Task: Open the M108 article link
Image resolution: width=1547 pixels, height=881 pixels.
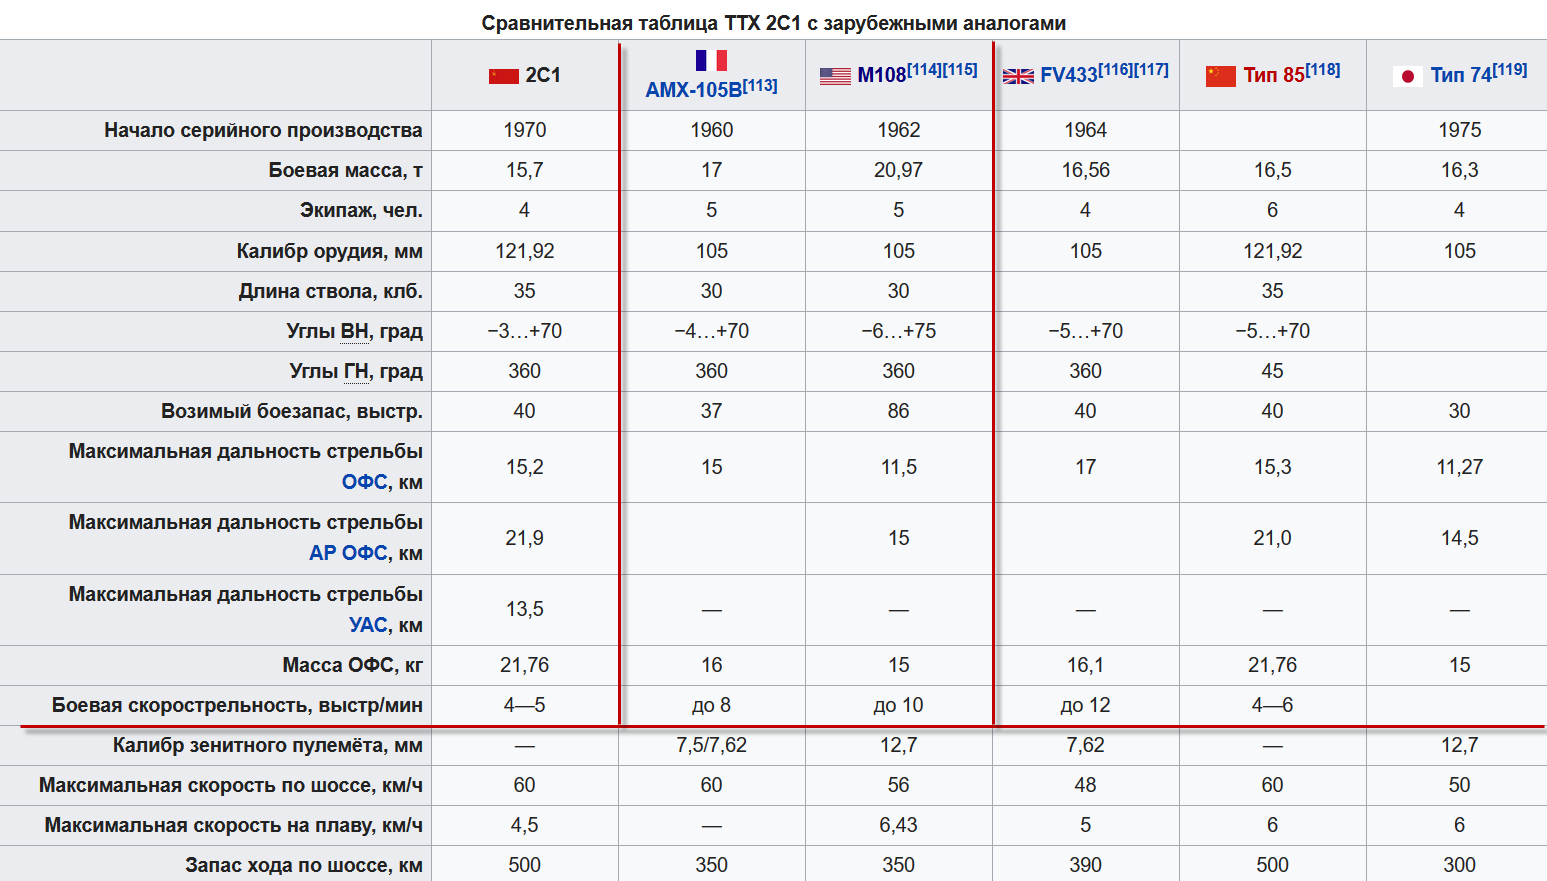Action: (882, 75)
